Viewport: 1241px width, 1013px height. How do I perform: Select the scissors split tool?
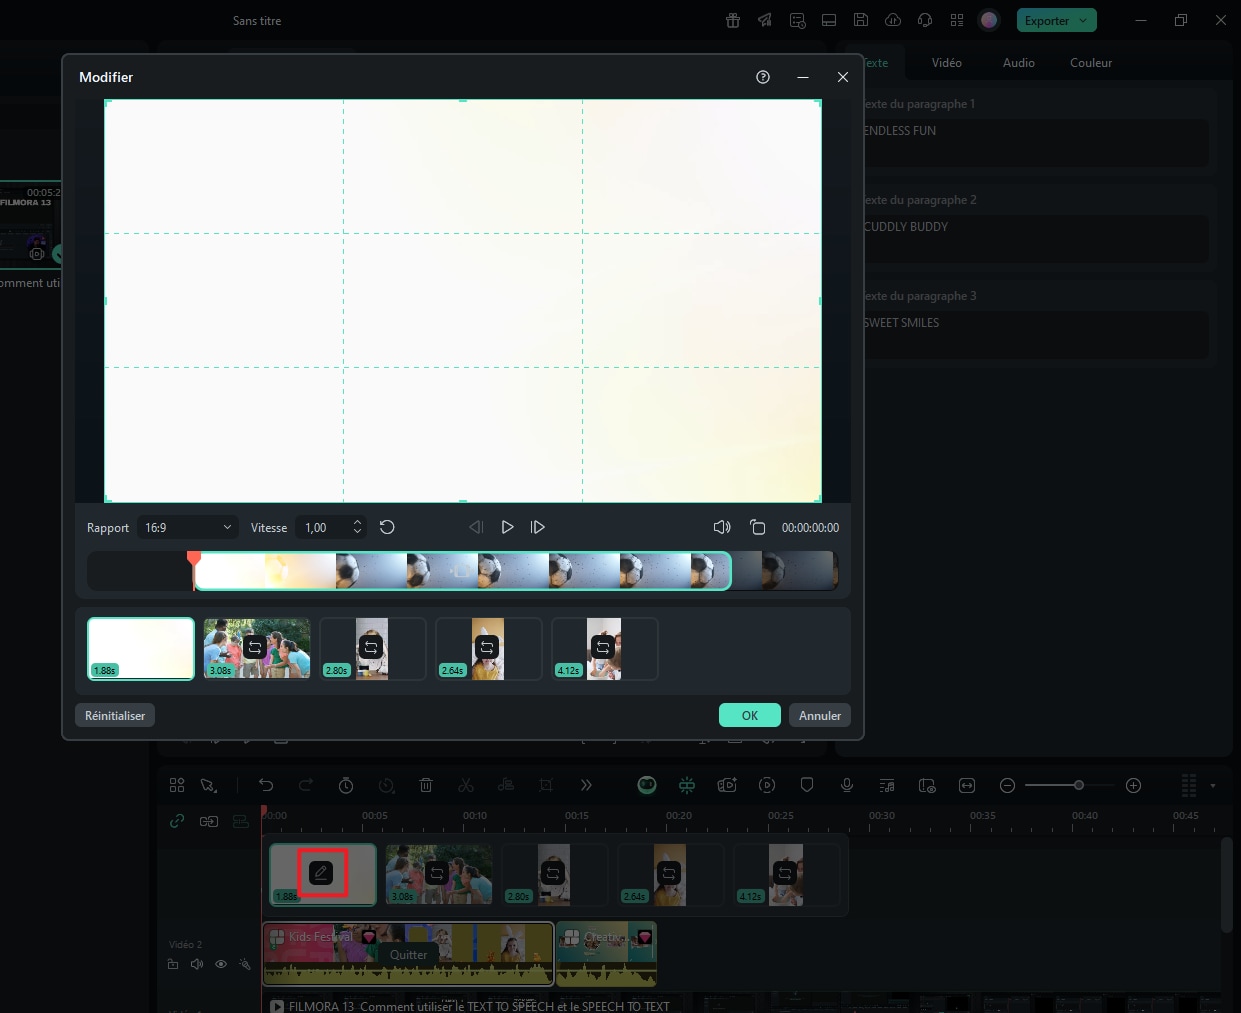click(466, 785)
